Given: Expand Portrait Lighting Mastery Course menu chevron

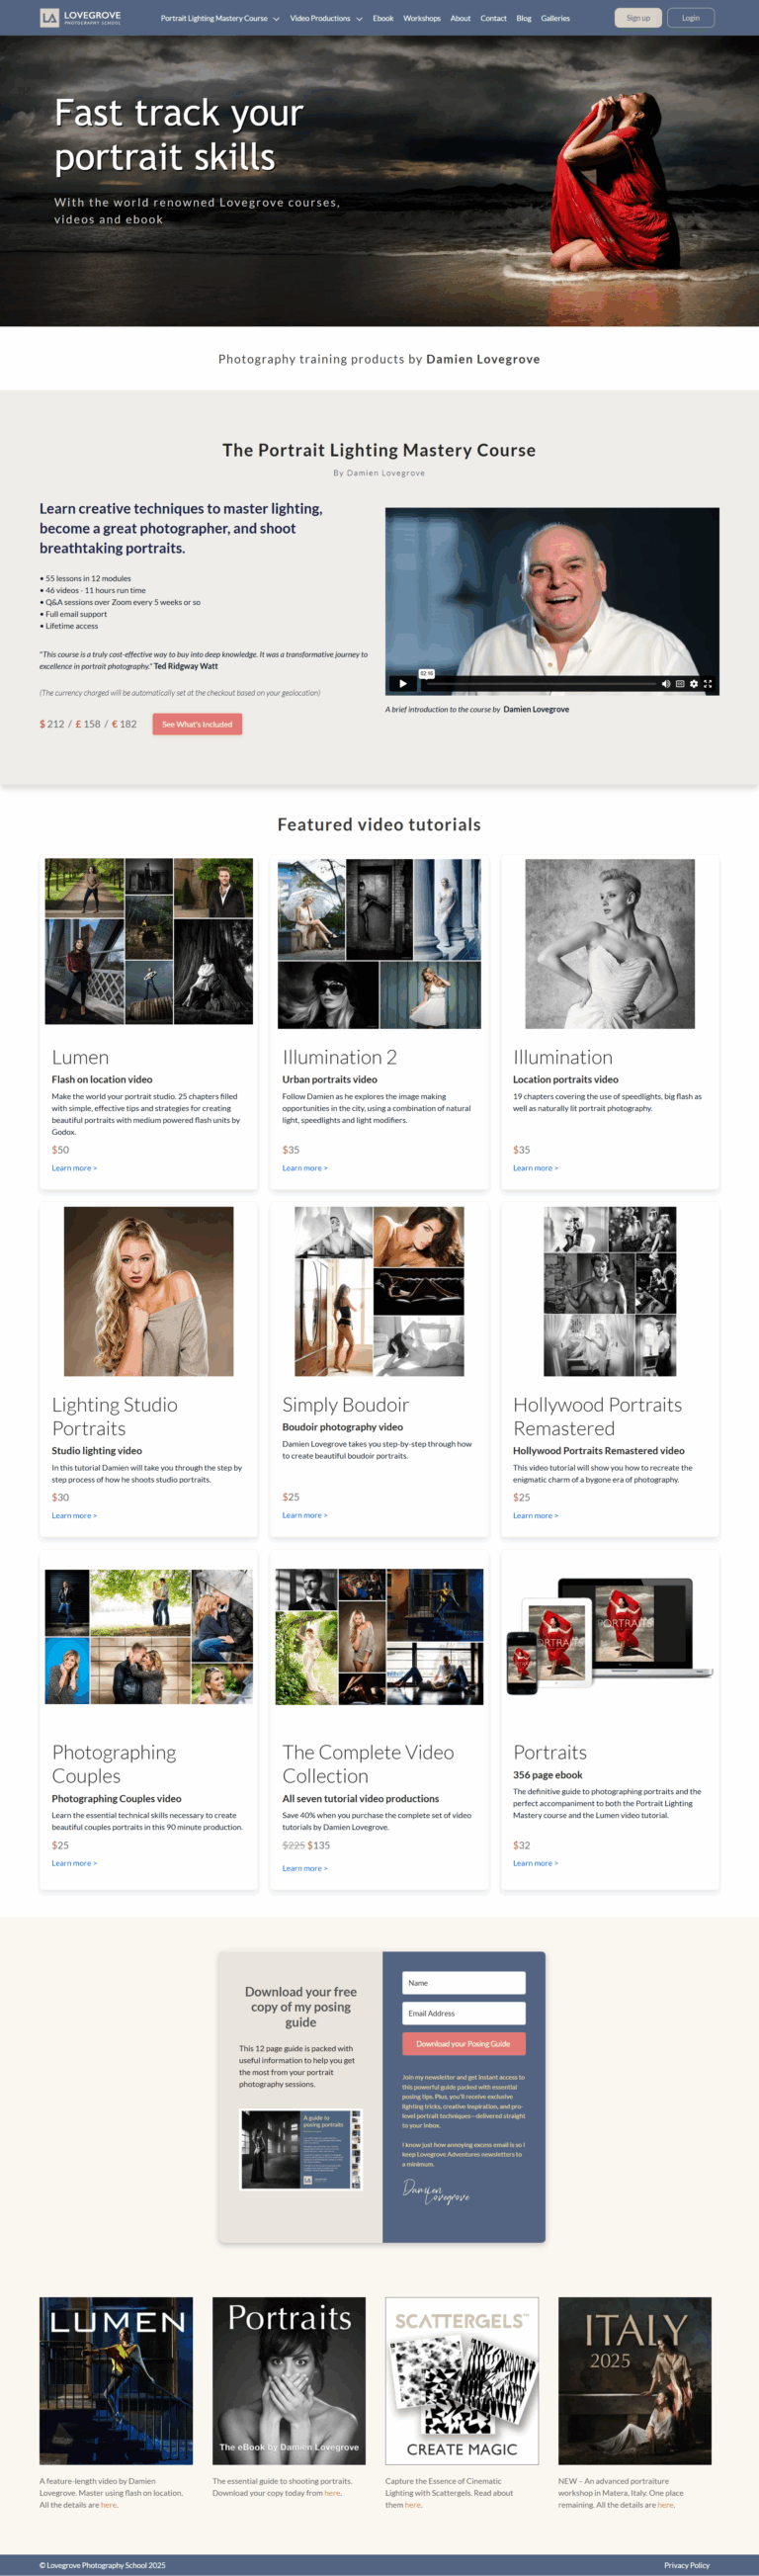Looking at the screenshot, I should click(x=276, y=18).
